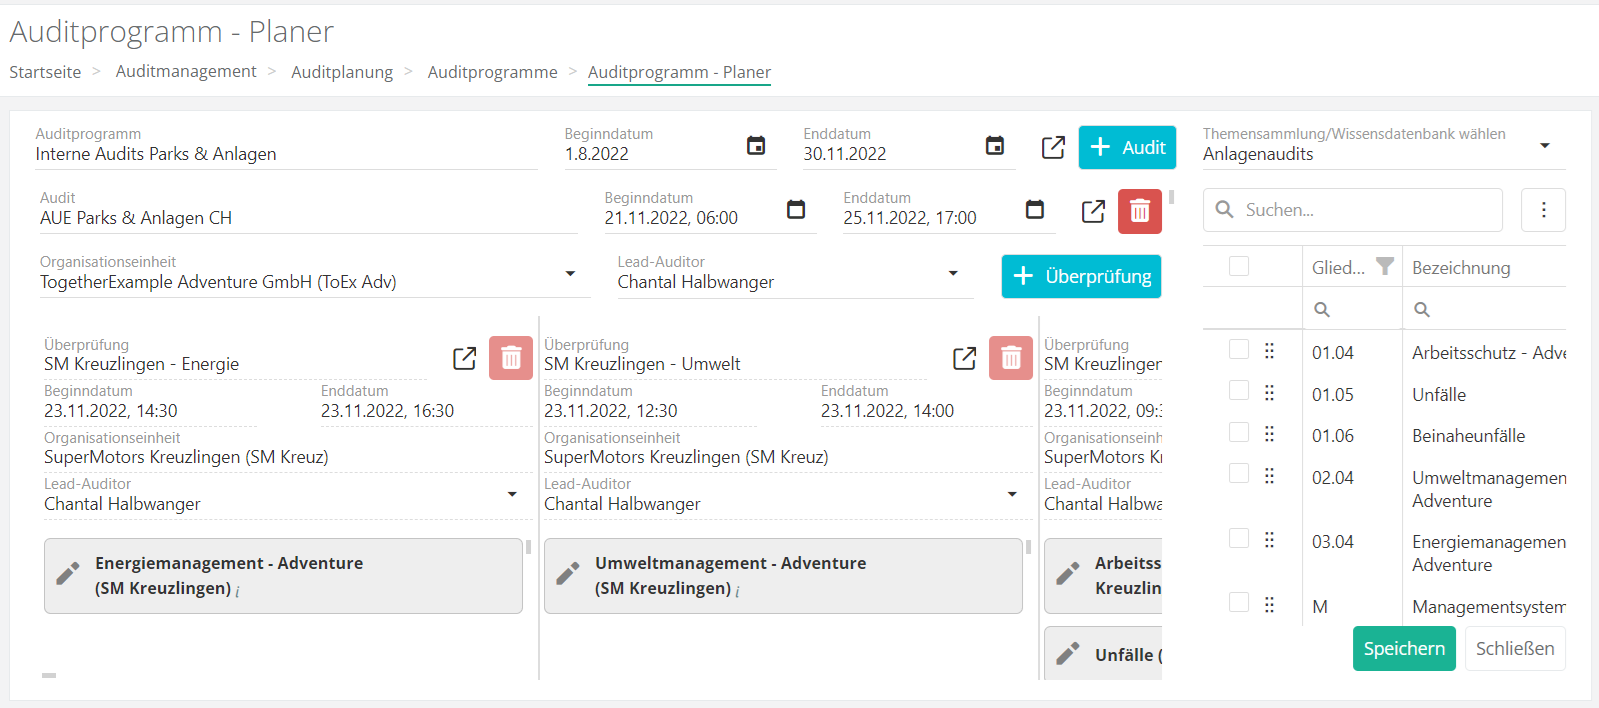Open the Organisationseinheit dropdown for TogetherExample Adventure
This screenshot has height=708, width=1599.
coord(570,274)
